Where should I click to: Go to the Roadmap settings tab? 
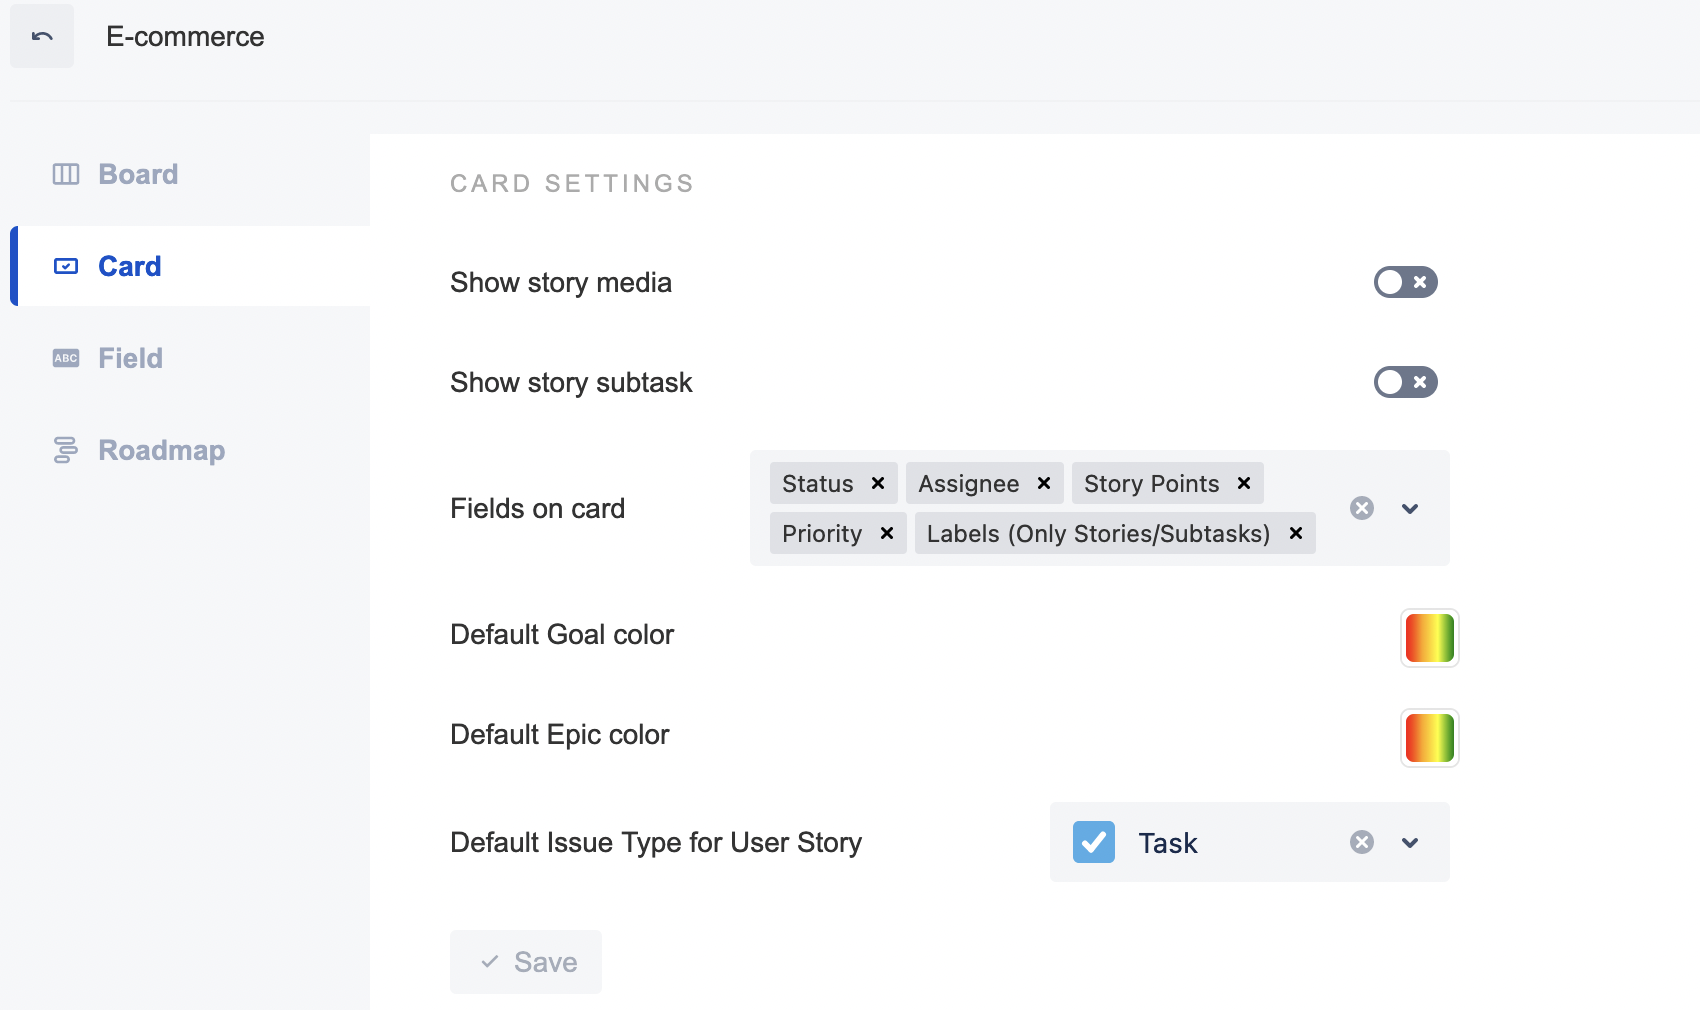pyautogui.click(x=161, y=450)
